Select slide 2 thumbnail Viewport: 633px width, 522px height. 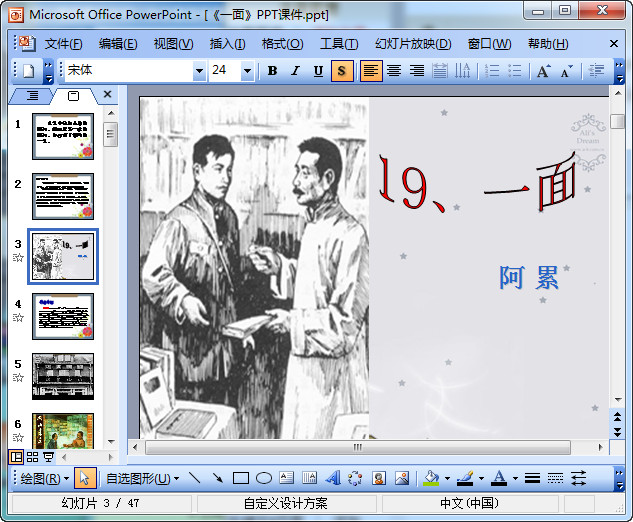click(x=63, y=197)
